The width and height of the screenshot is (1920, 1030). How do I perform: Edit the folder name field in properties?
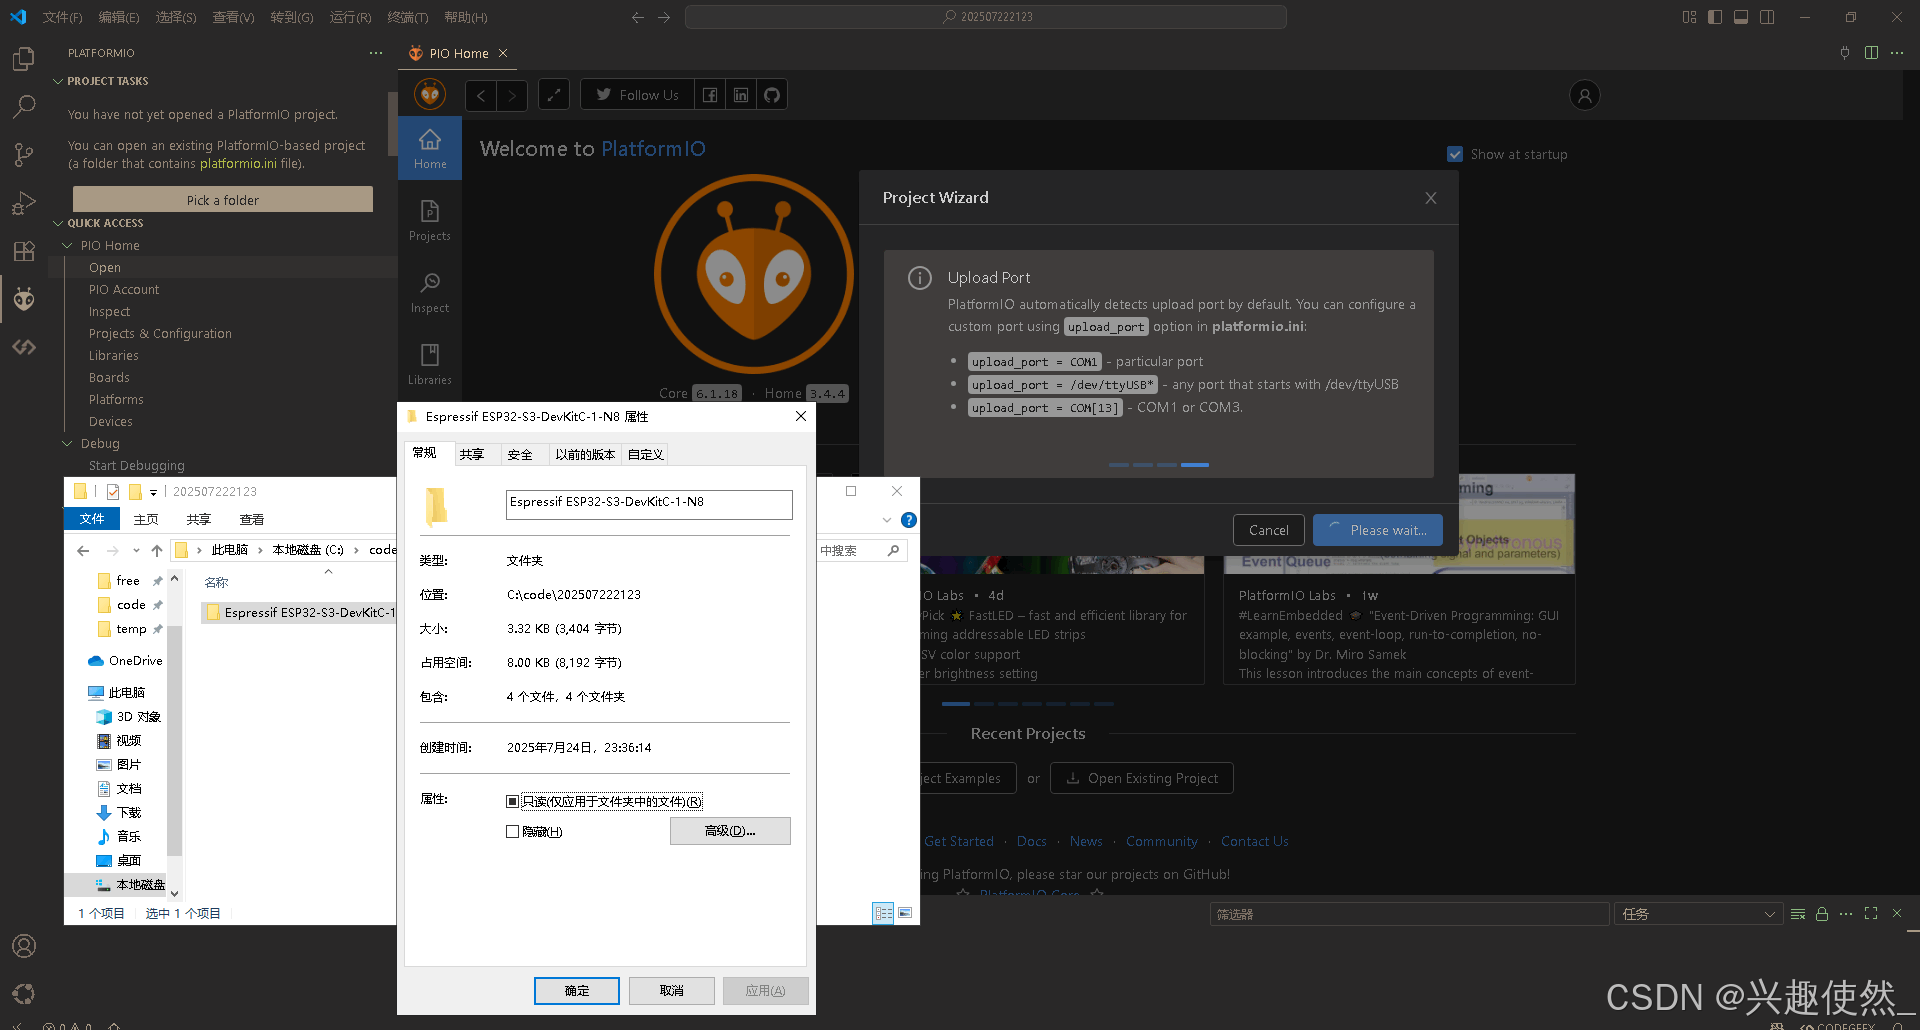649,504
